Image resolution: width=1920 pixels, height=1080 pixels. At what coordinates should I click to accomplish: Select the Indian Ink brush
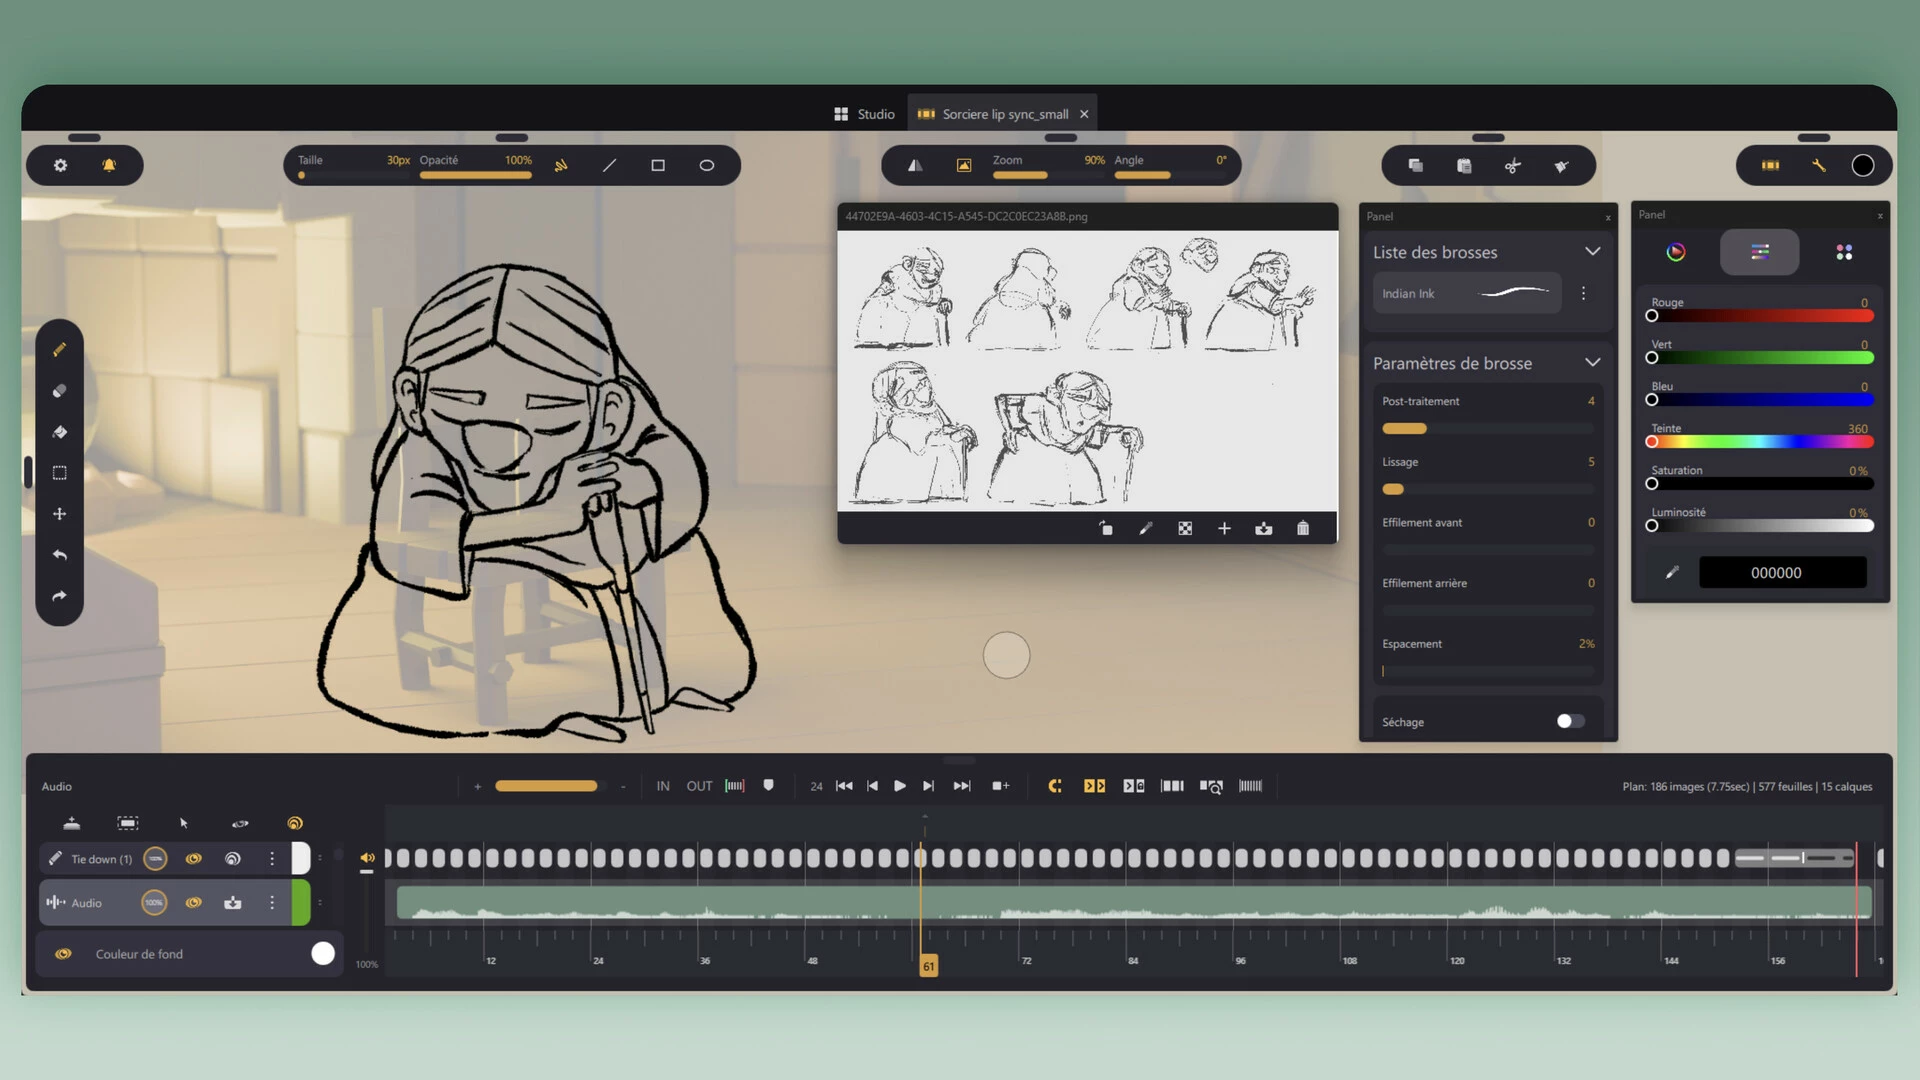pyautogui.click(x=1467, y=293)
